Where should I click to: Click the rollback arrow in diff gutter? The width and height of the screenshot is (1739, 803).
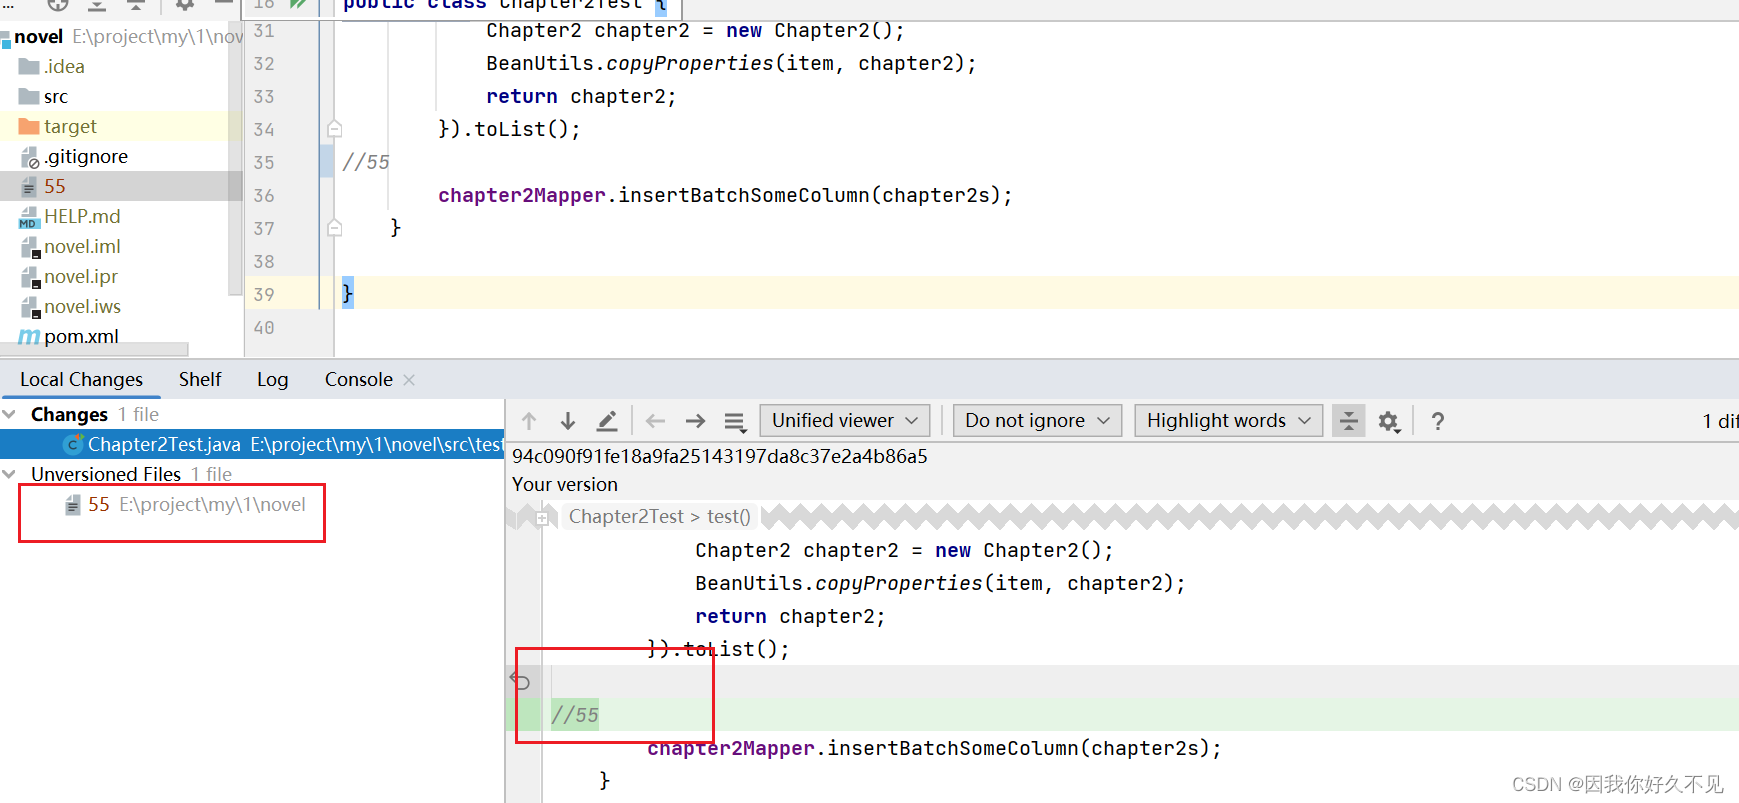pos(520,681)
